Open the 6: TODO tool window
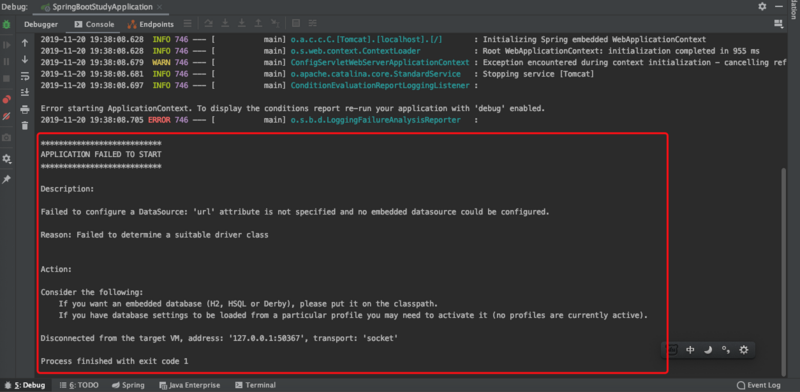The height and width of the screenshot is (392, 800). click(x=79, y=385)
